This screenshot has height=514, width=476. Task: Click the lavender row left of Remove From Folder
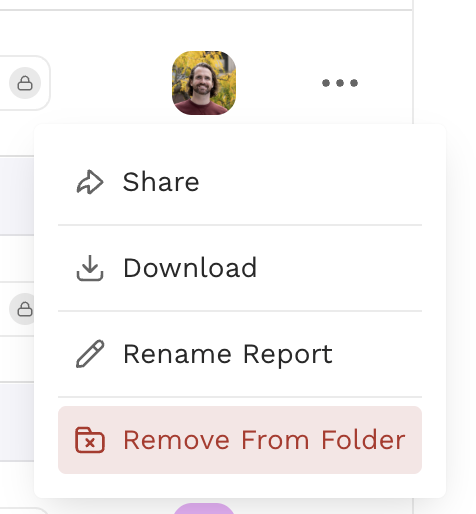(x=17, y=422)
